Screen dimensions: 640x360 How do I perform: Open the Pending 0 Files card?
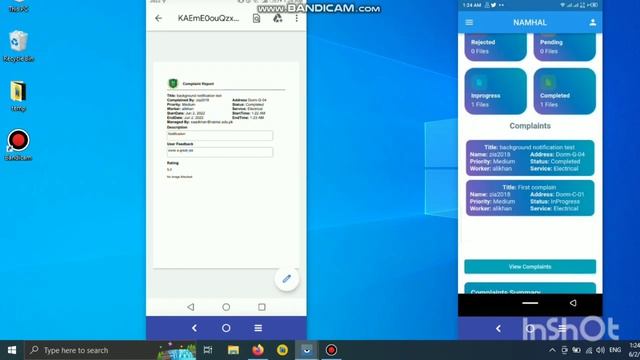click(564, 47)
